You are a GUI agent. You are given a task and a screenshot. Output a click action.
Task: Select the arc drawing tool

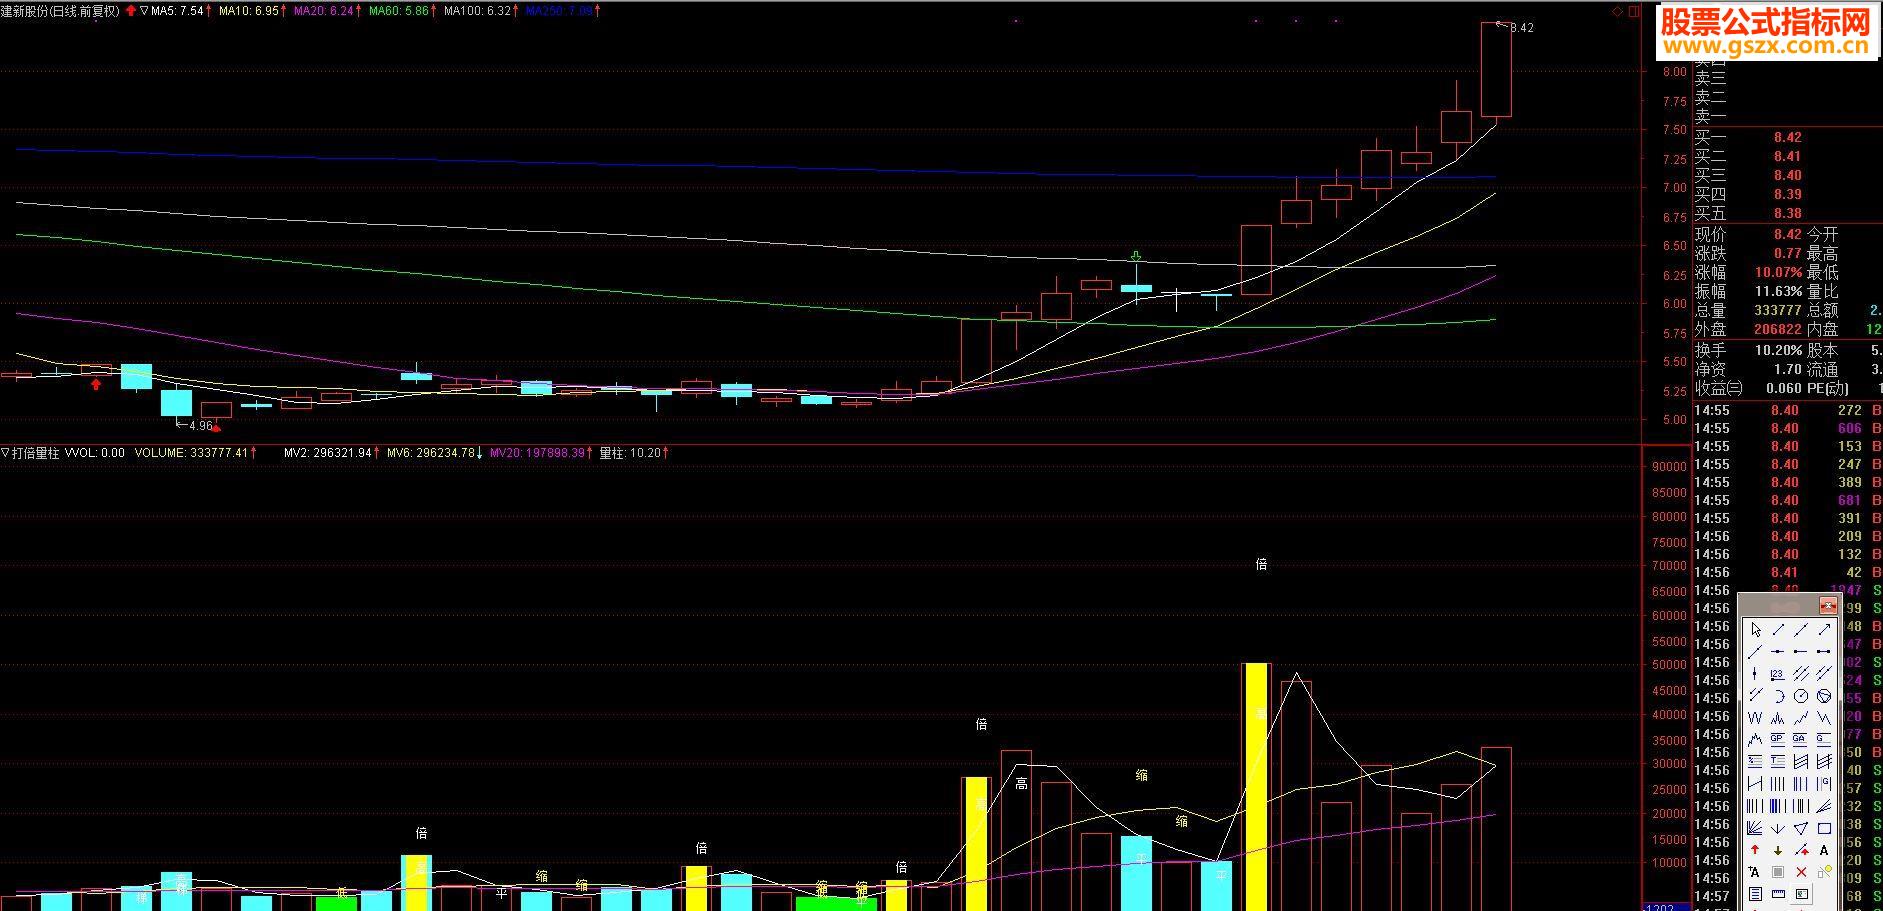(1778, 695)
